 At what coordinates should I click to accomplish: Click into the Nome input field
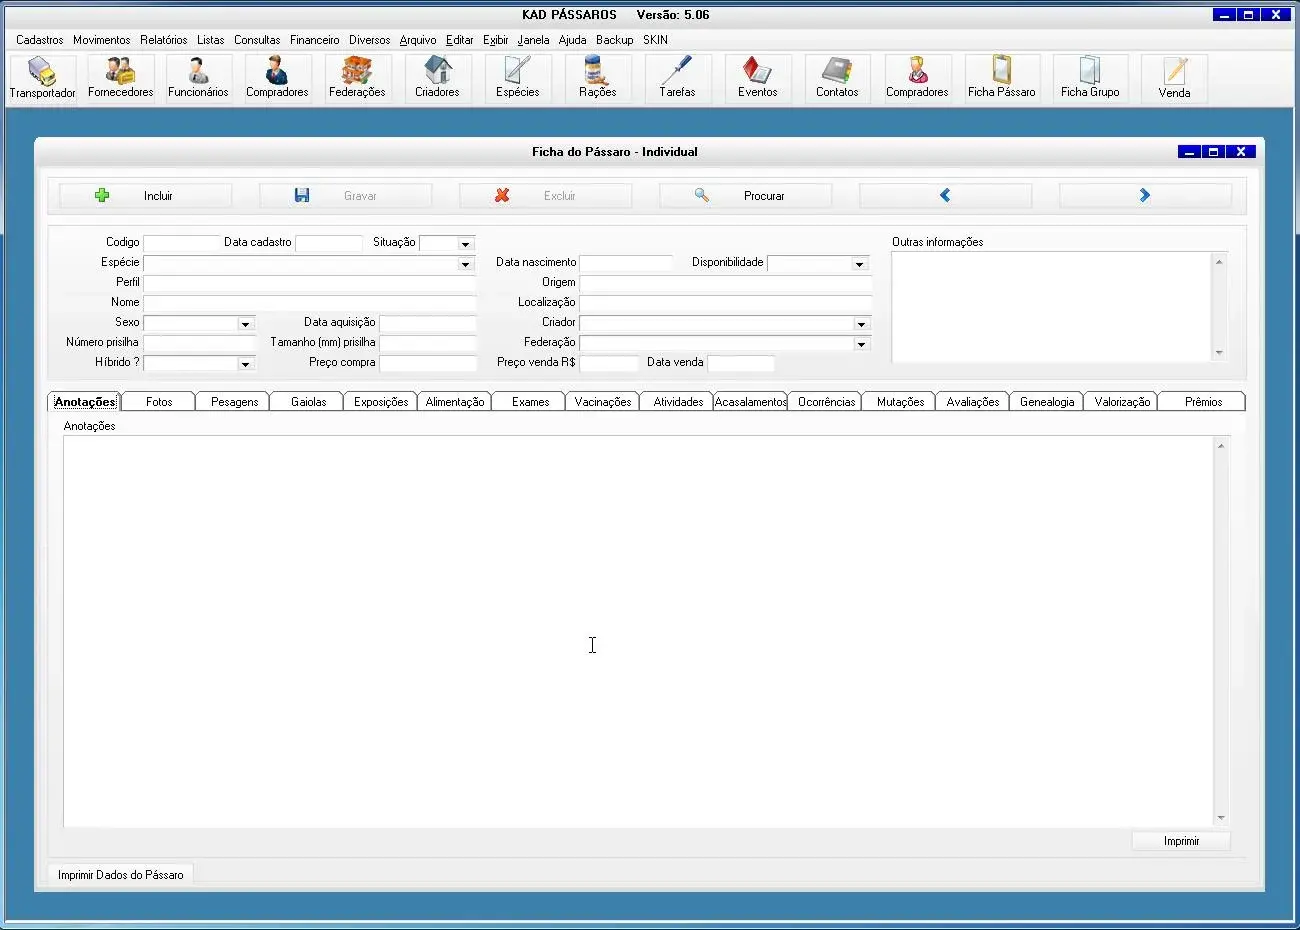click(x=309, y=302)
